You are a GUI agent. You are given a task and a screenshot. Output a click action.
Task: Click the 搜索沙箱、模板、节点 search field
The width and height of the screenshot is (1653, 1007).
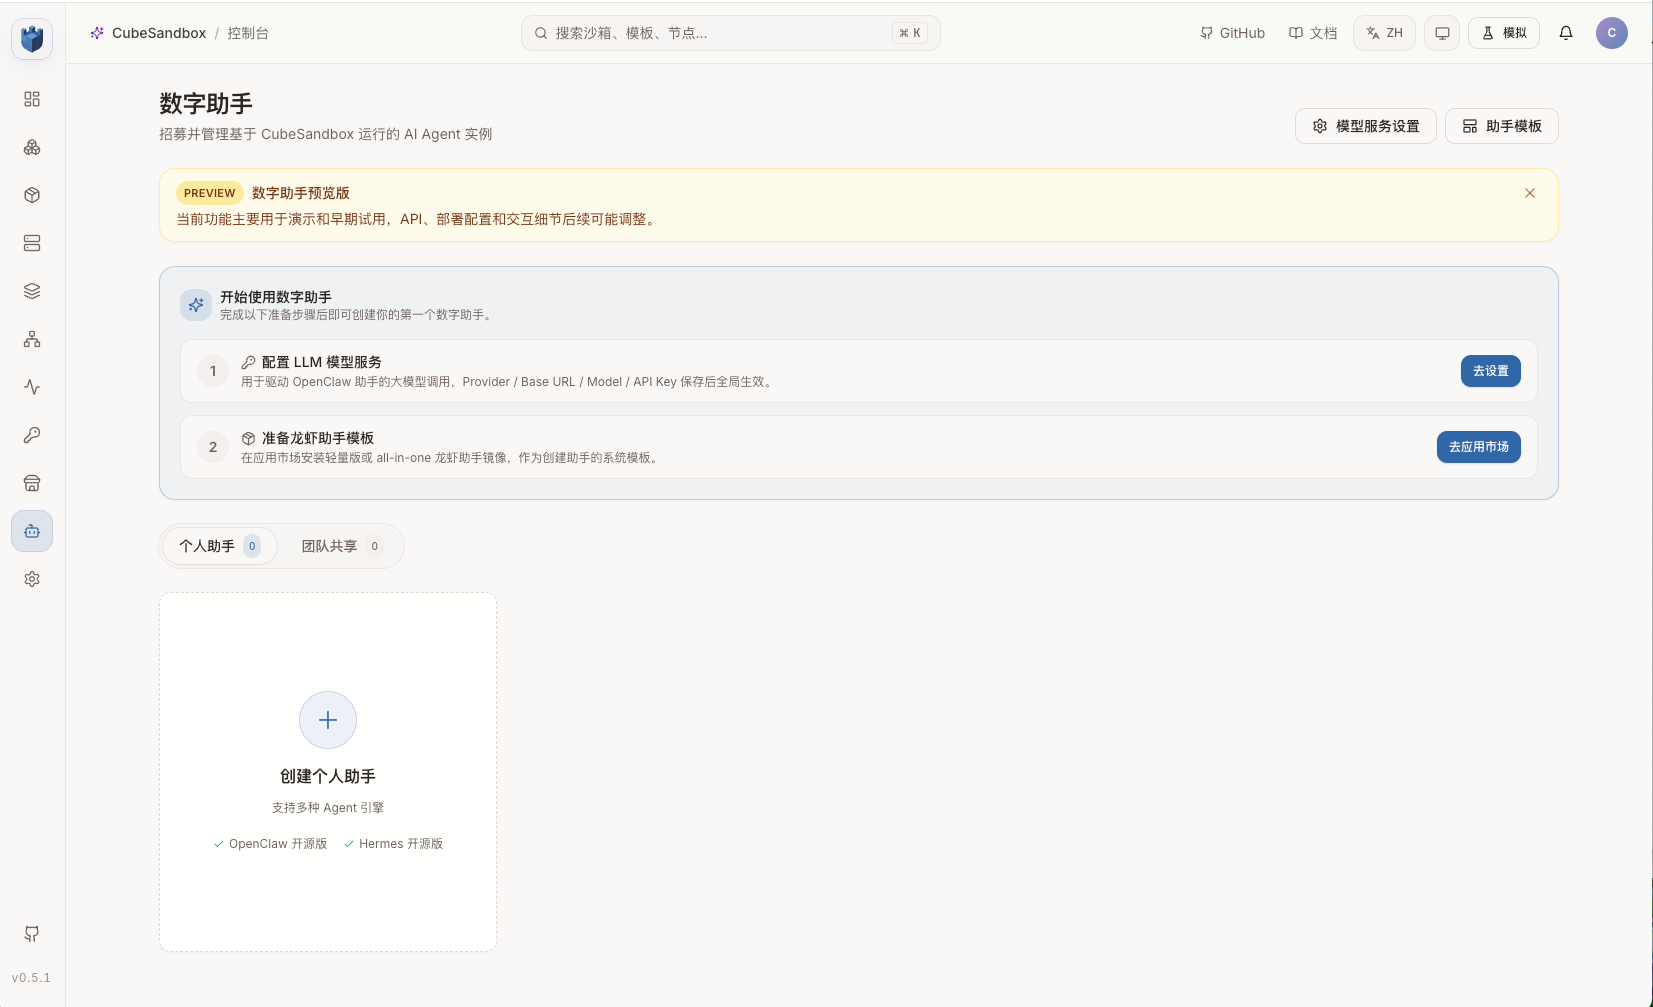point(731,33)
